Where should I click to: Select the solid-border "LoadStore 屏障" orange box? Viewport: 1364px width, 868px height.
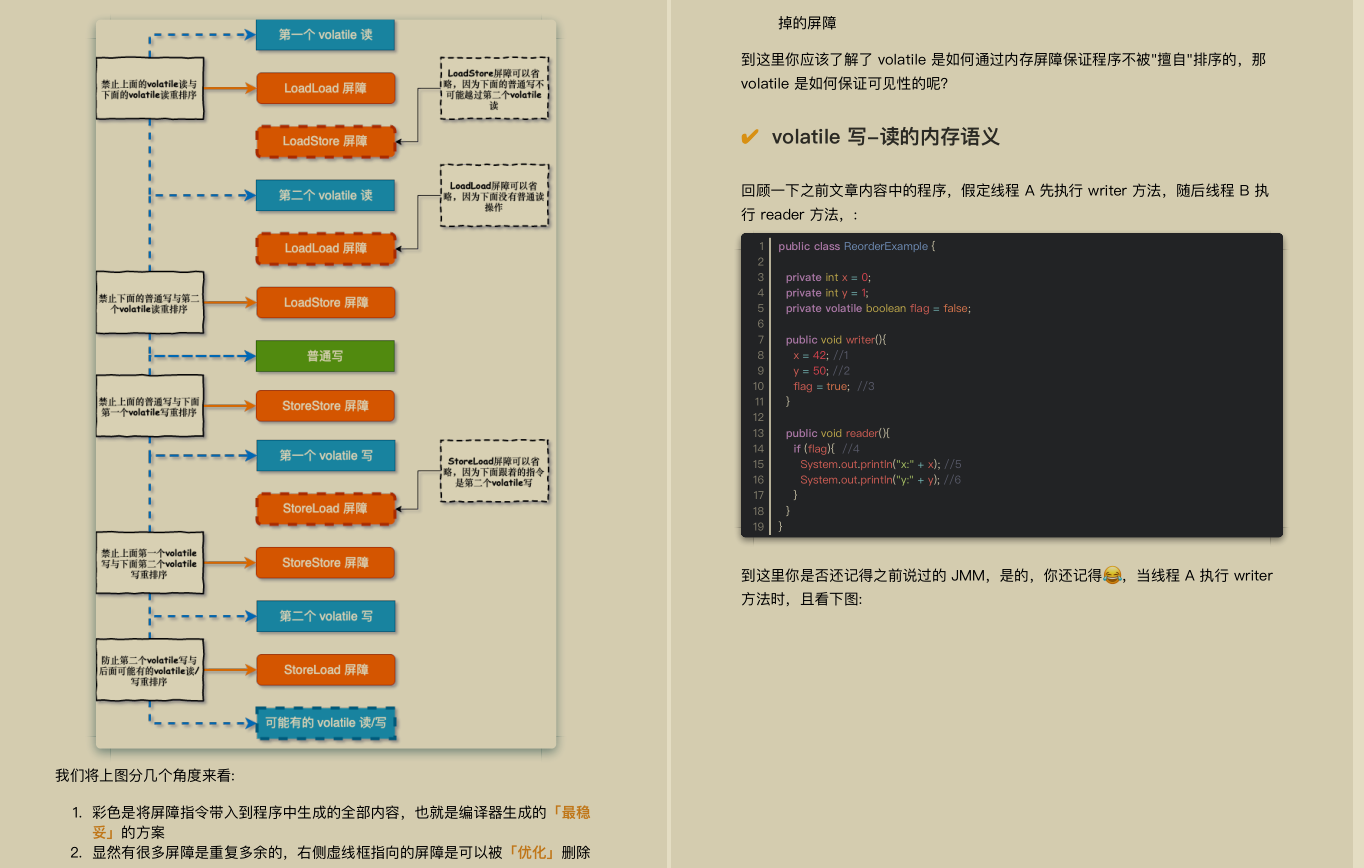pos(326,302)
